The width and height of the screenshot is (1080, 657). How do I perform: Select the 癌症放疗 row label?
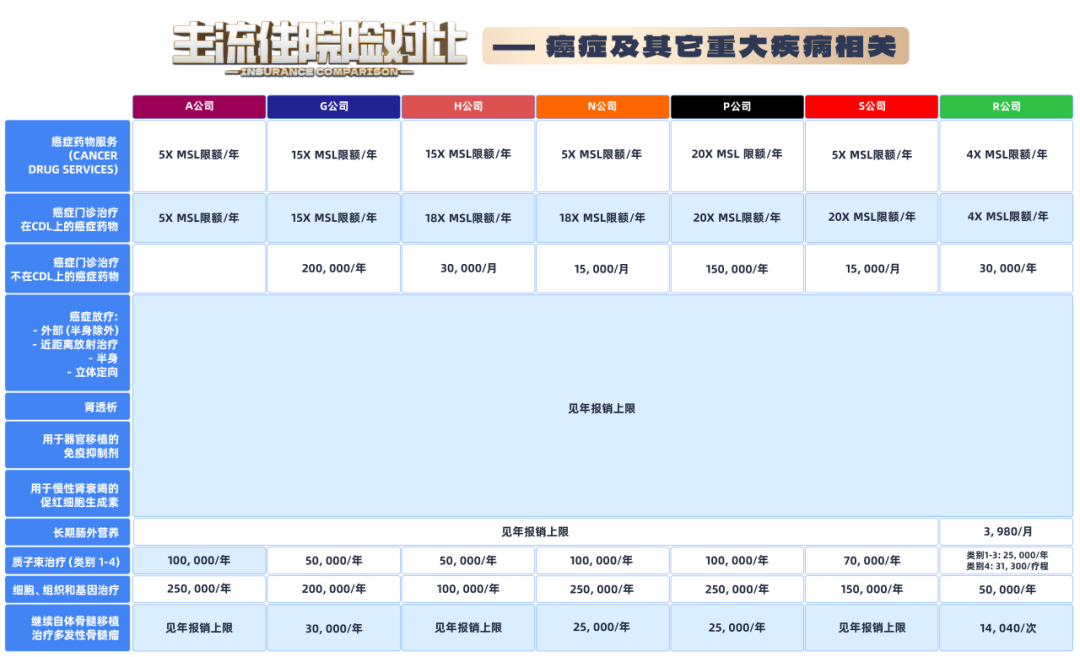coord(66,345)
